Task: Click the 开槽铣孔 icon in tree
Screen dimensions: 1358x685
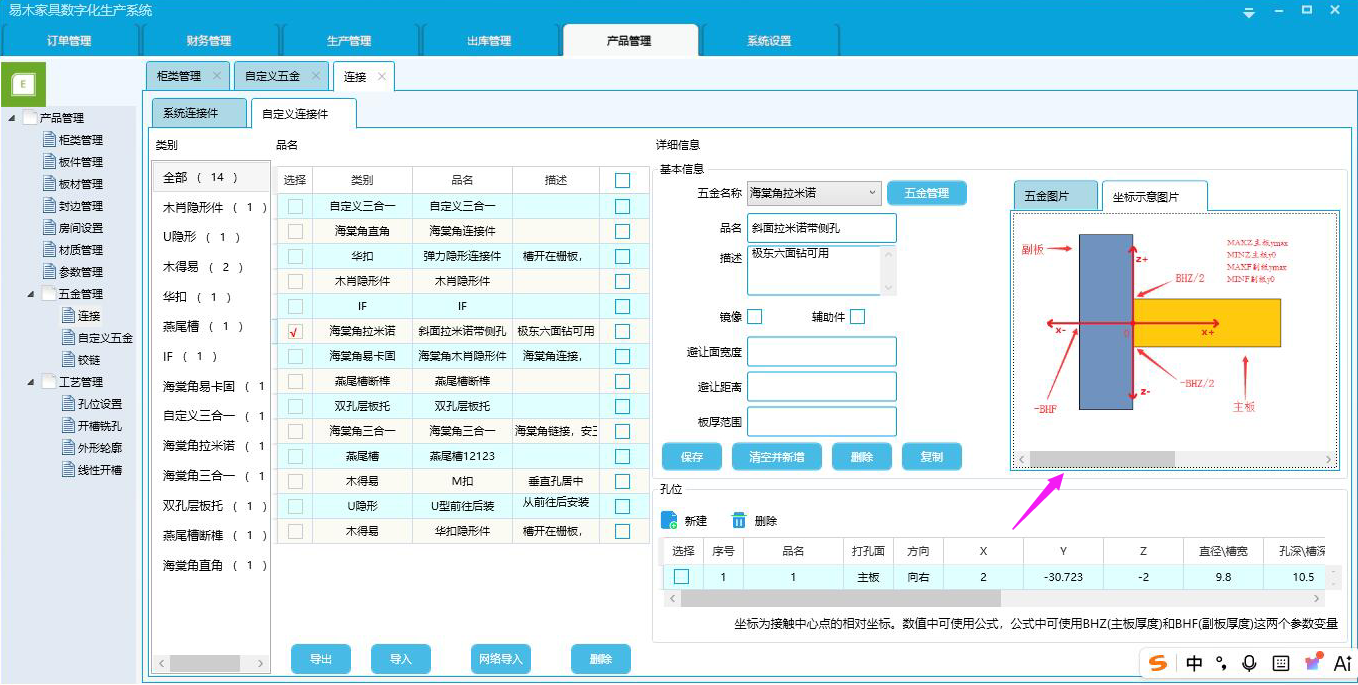Action: click(x=68, y=426)
